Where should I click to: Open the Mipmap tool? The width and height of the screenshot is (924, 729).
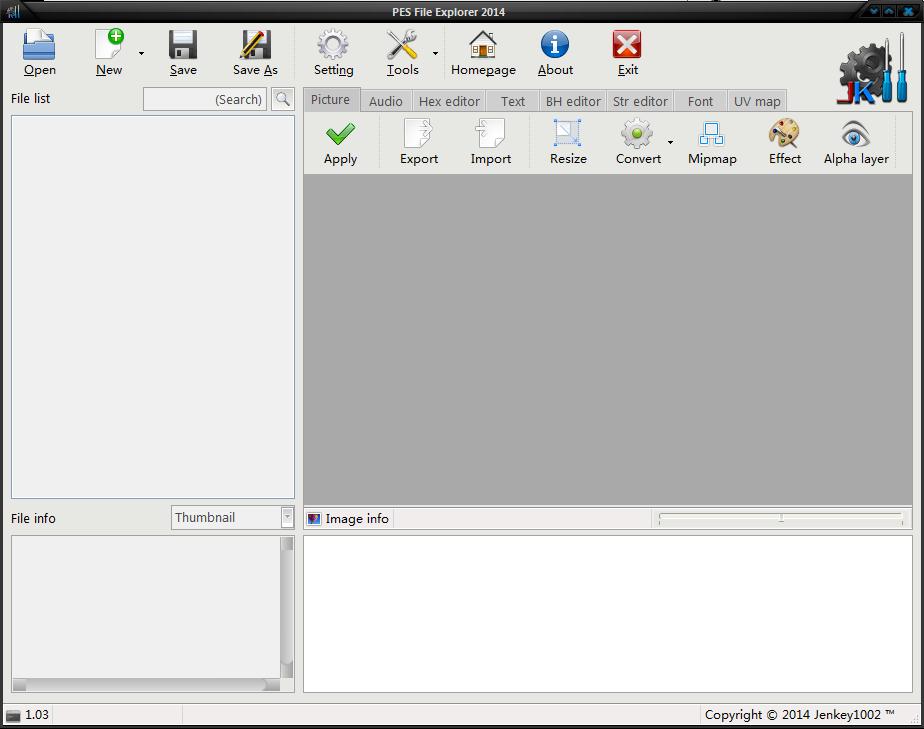[x=712, y=142]
